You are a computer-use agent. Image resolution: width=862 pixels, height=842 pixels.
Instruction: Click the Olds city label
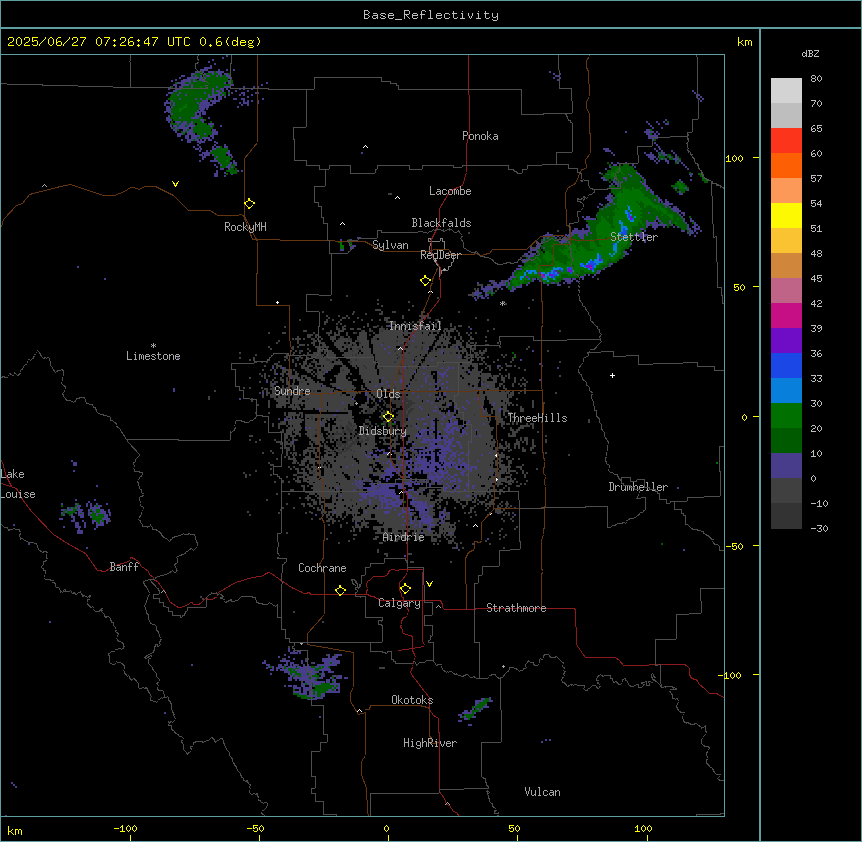coord(388,394)
